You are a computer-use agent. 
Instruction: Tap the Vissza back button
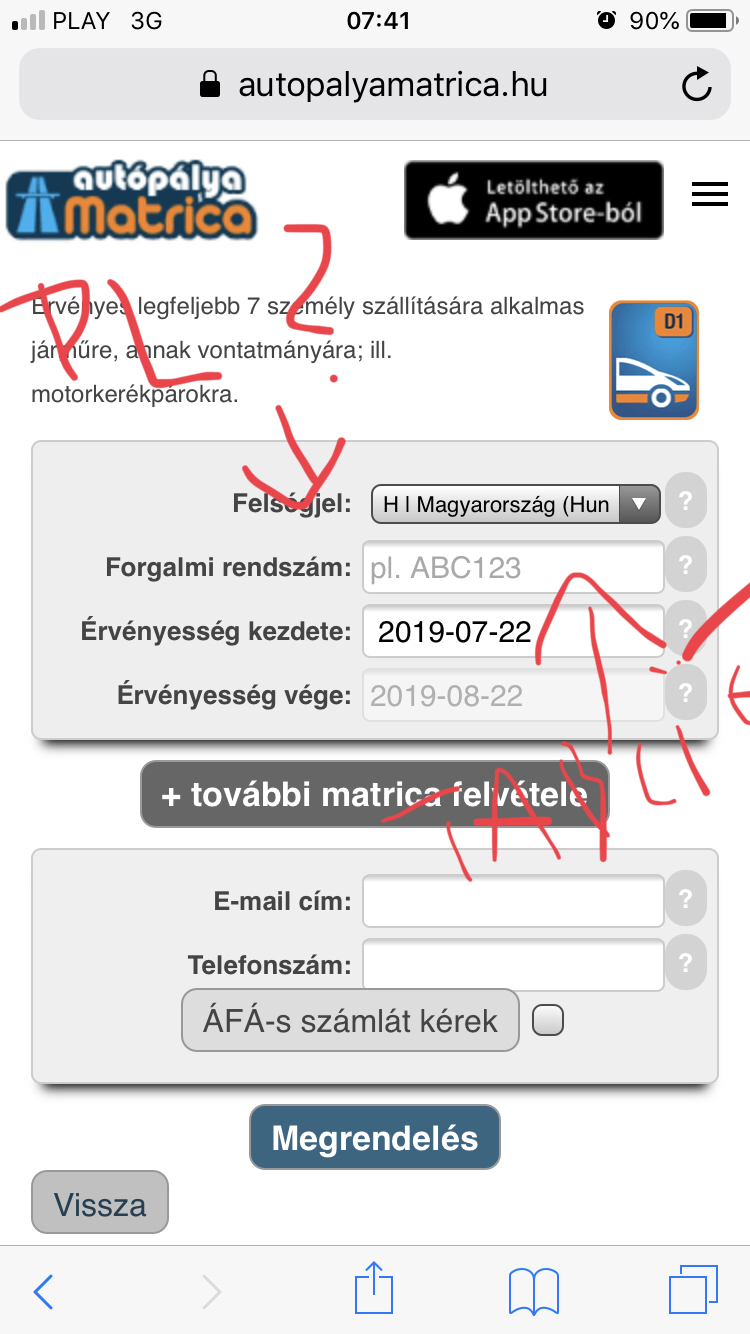100,1202
